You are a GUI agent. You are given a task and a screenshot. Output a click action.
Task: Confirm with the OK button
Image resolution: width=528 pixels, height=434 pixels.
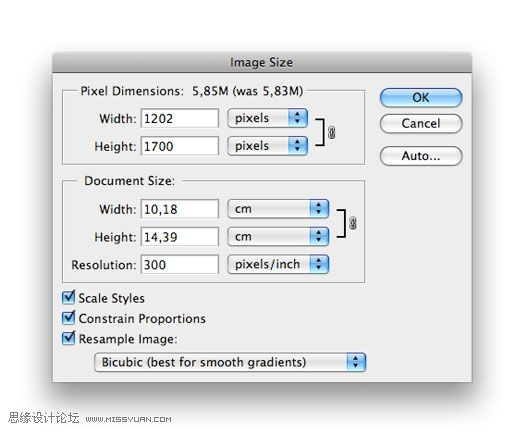[x=421, y=98]
